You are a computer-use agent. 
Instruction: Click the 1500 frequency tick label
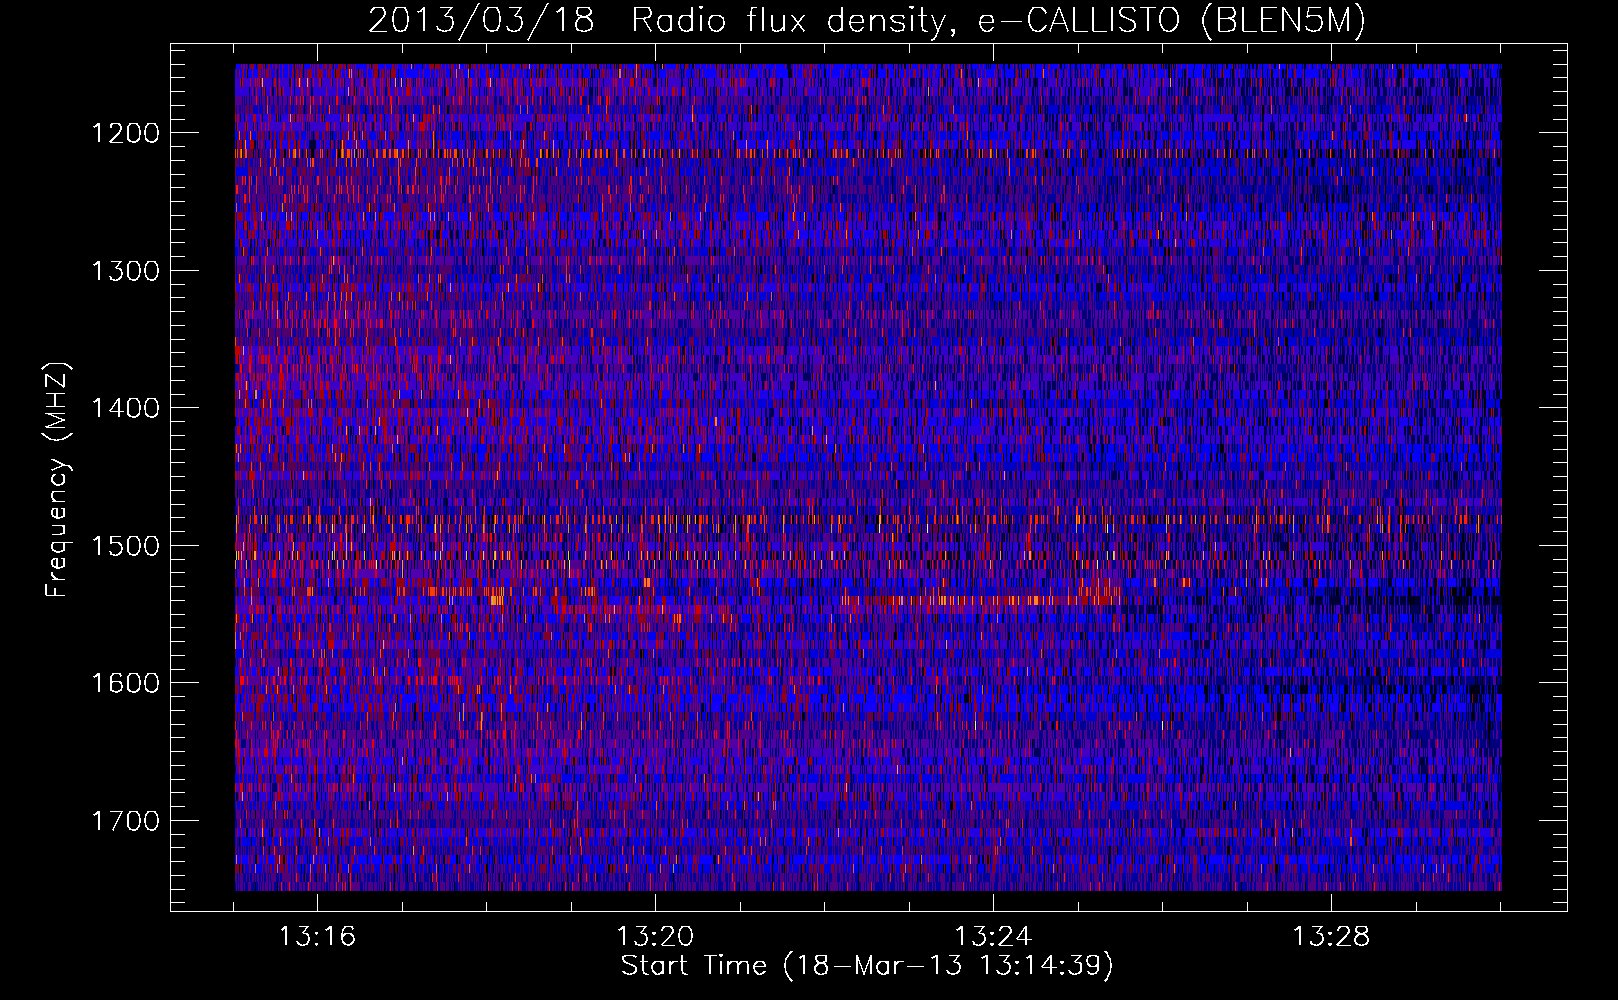125,546
